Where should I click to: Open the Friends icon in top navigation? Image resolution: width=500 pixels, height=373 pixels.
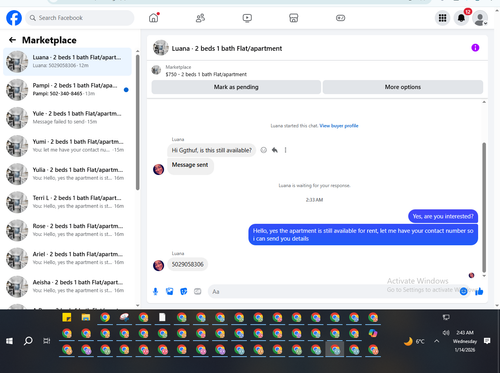[200, 18]
